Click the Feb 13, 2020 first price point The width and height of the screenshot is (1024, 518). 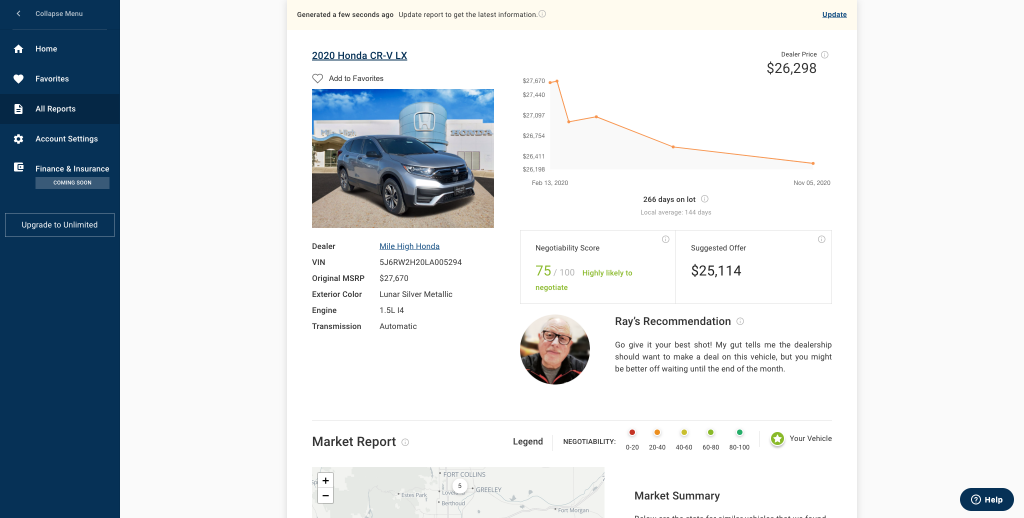click(551, 82)
